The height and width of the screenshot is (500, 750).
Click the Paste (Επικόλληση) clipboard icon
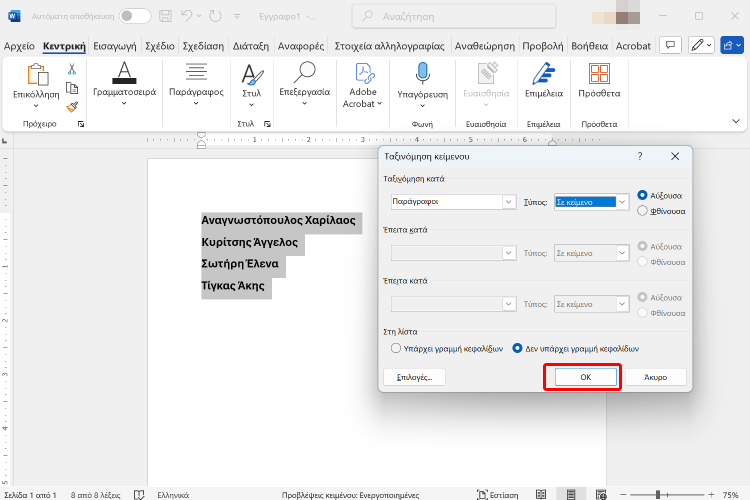click(x=37, y=75)
